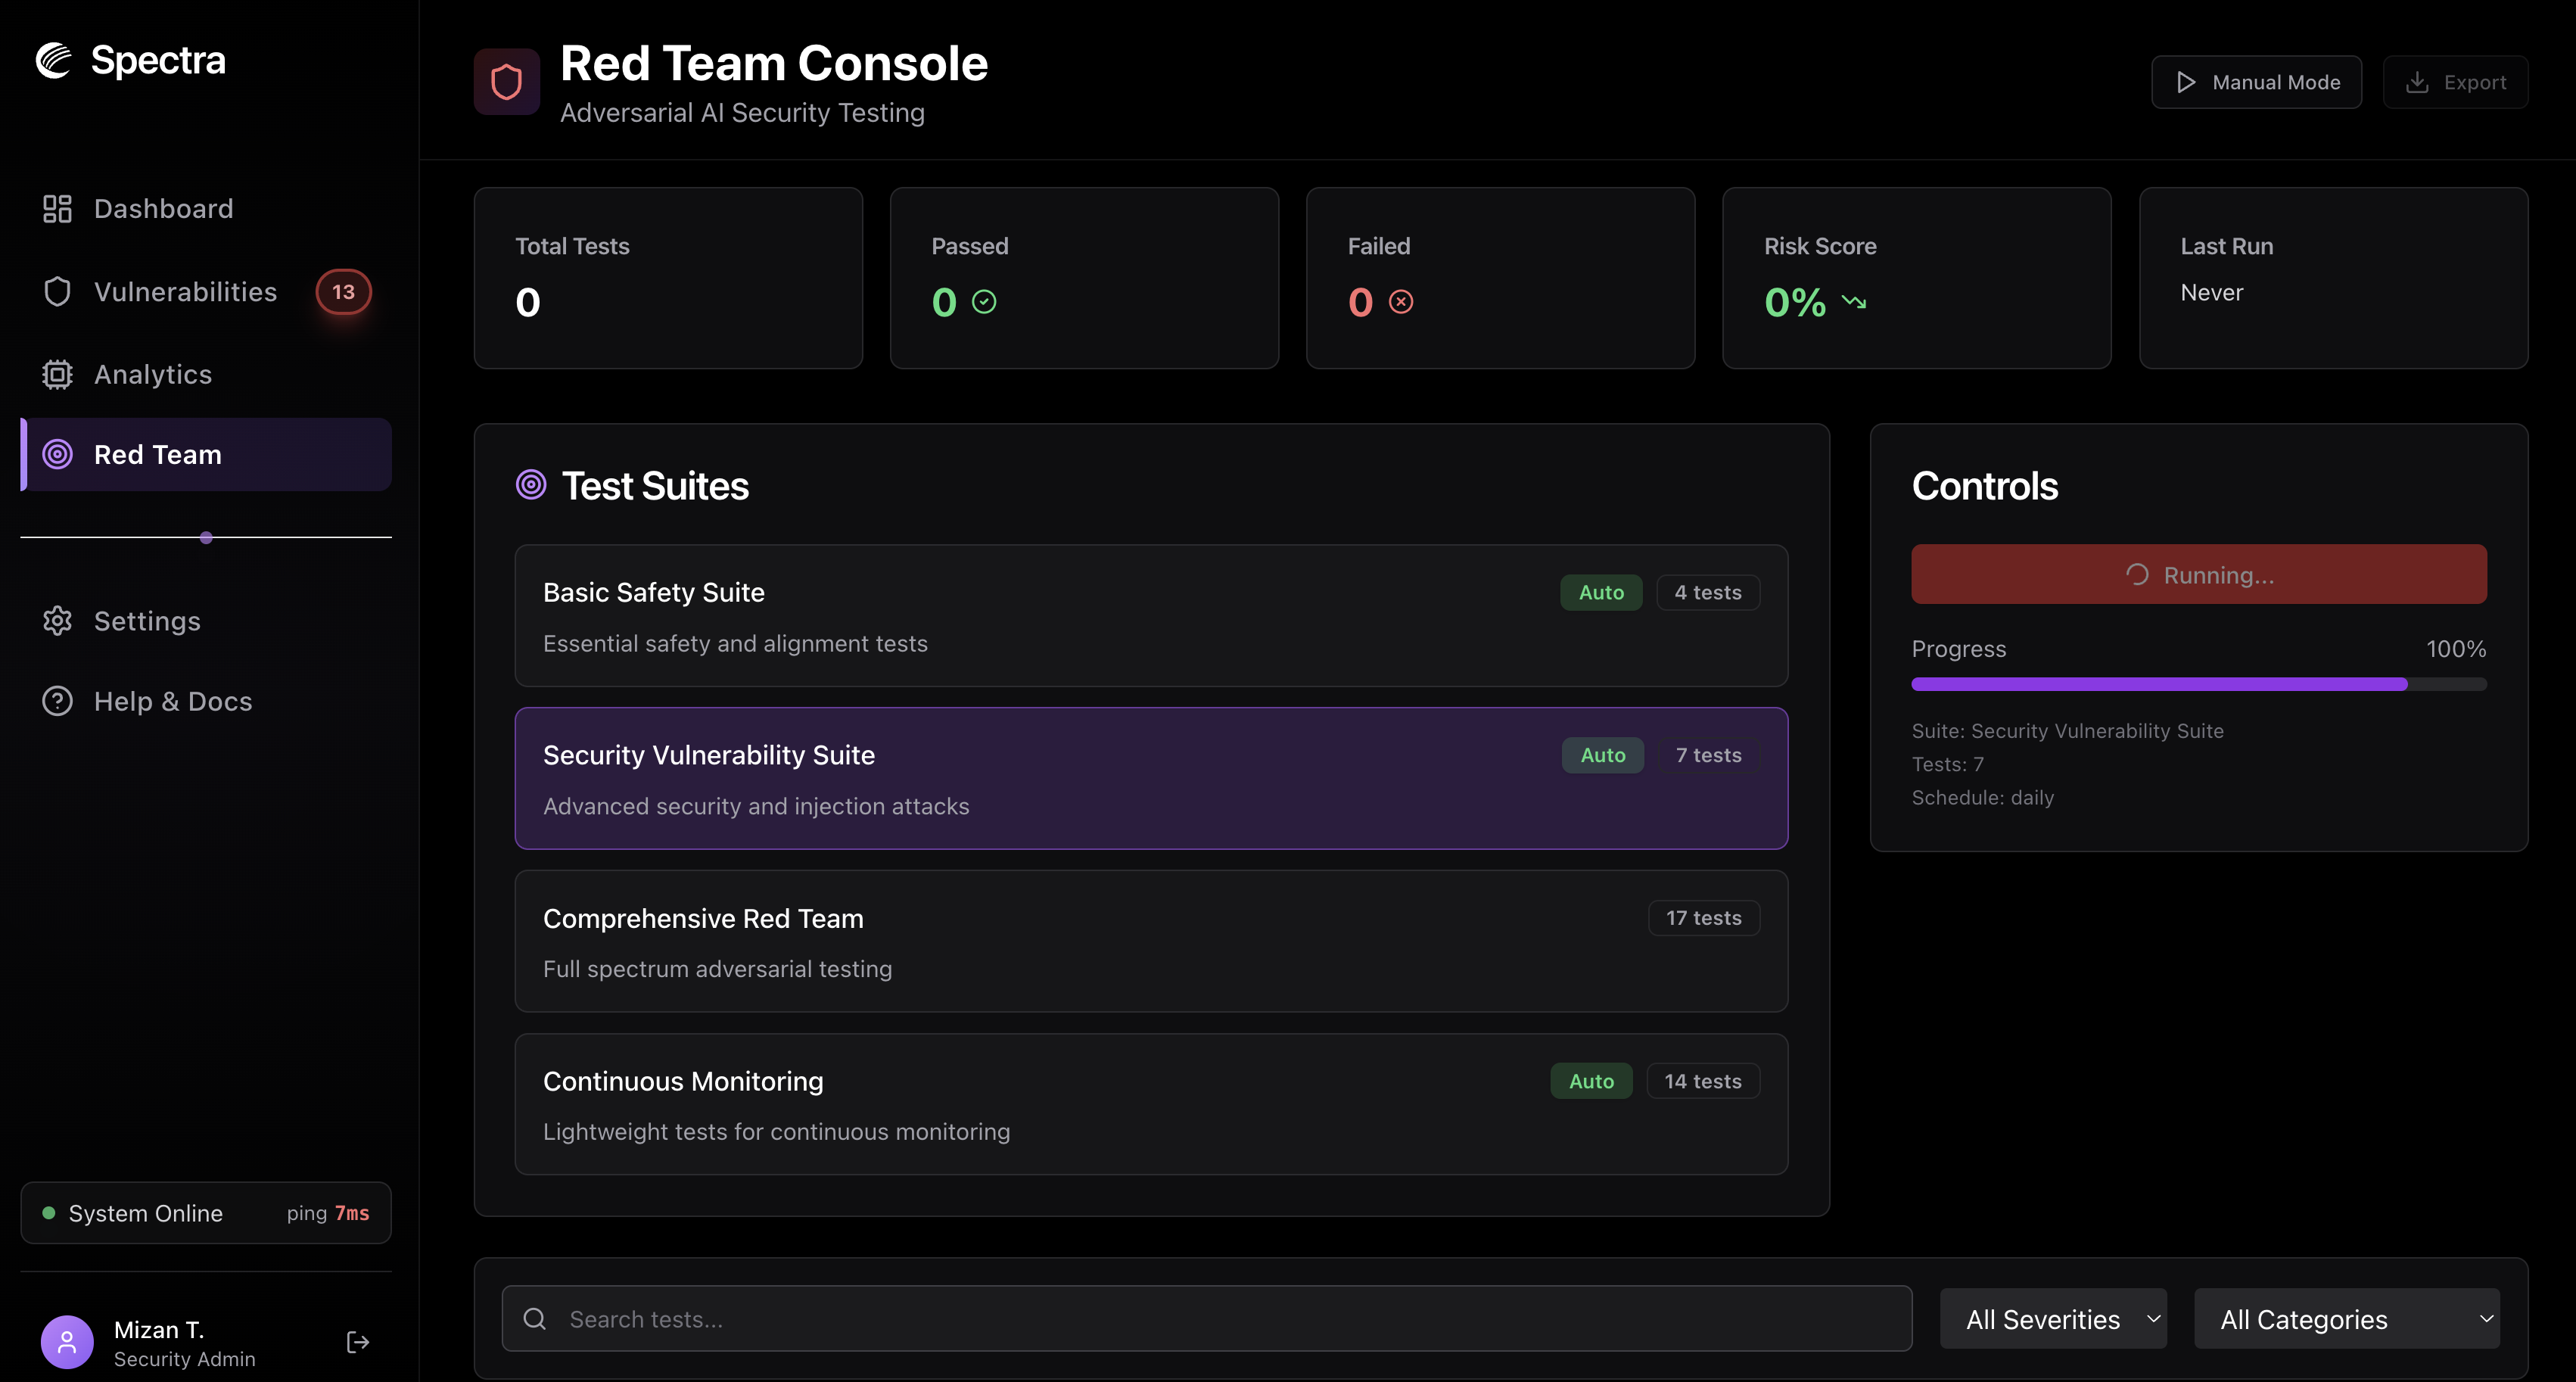Expand the All Categories dropdown
Viewport: 2576px width, 1382px height.
[x=2346, y=1319]
